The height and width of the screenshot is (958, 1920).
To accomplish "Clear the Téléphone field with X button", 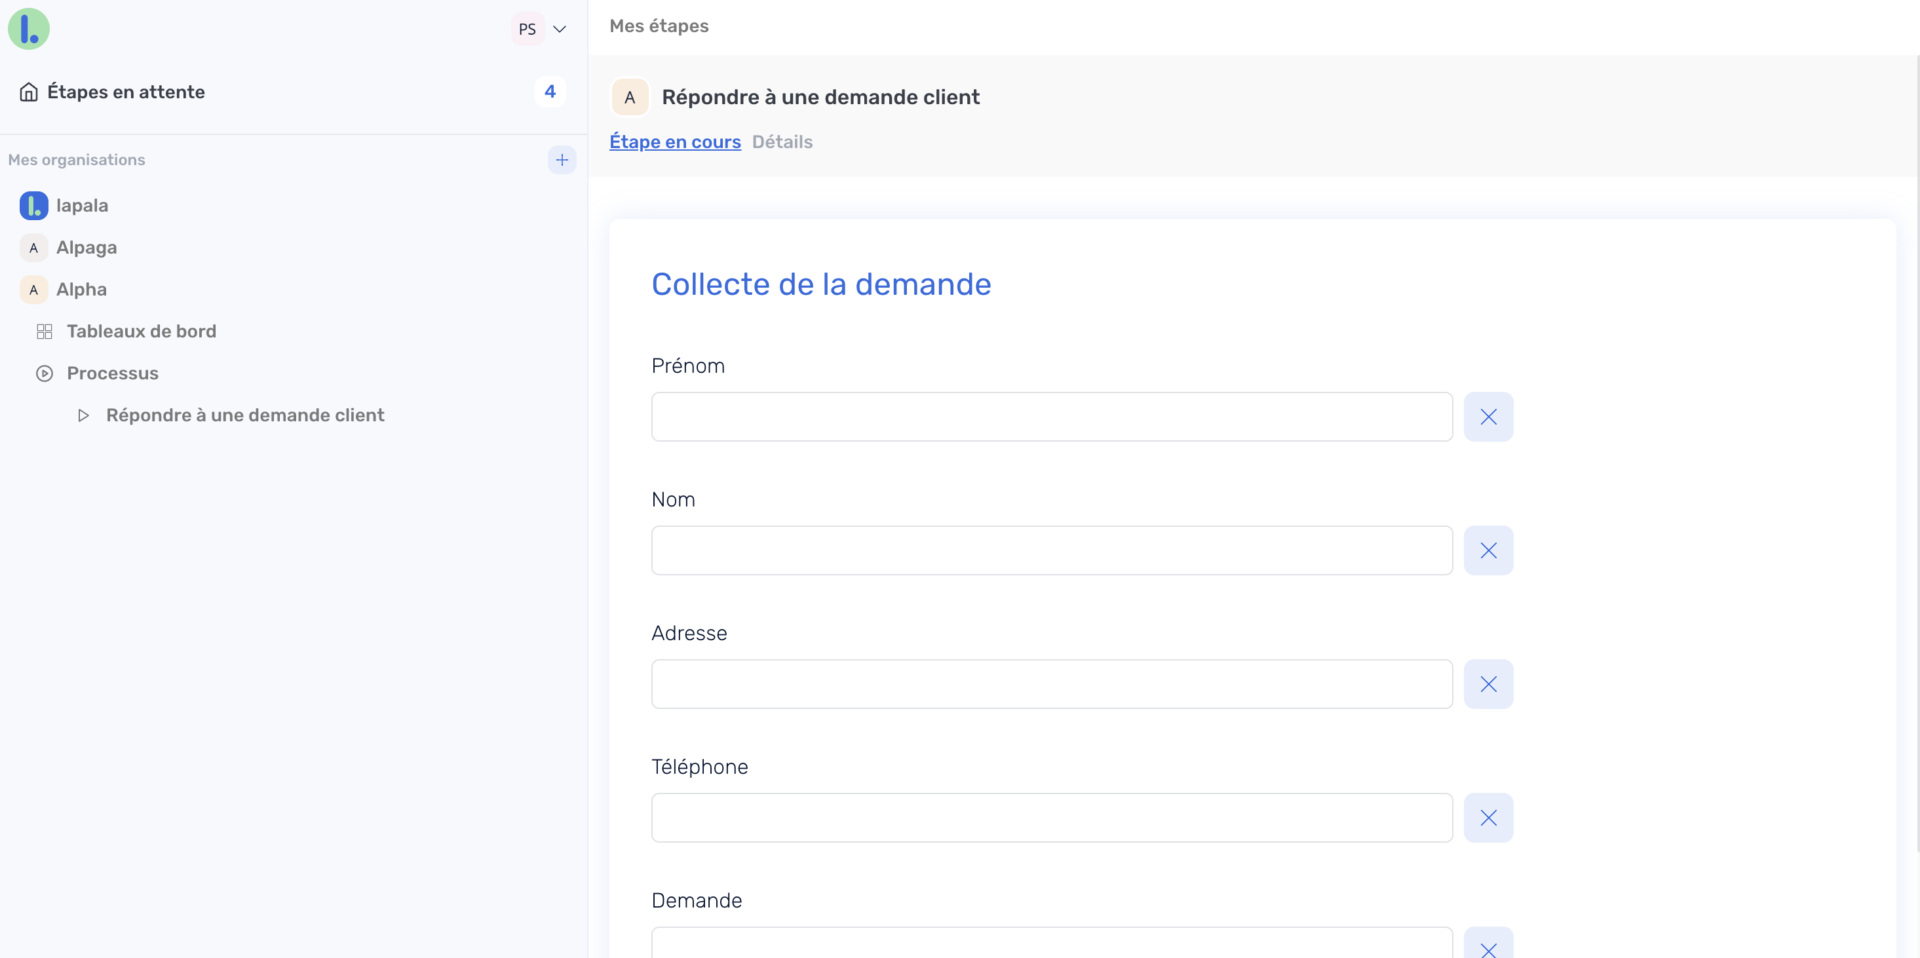I will [1488, 818].
